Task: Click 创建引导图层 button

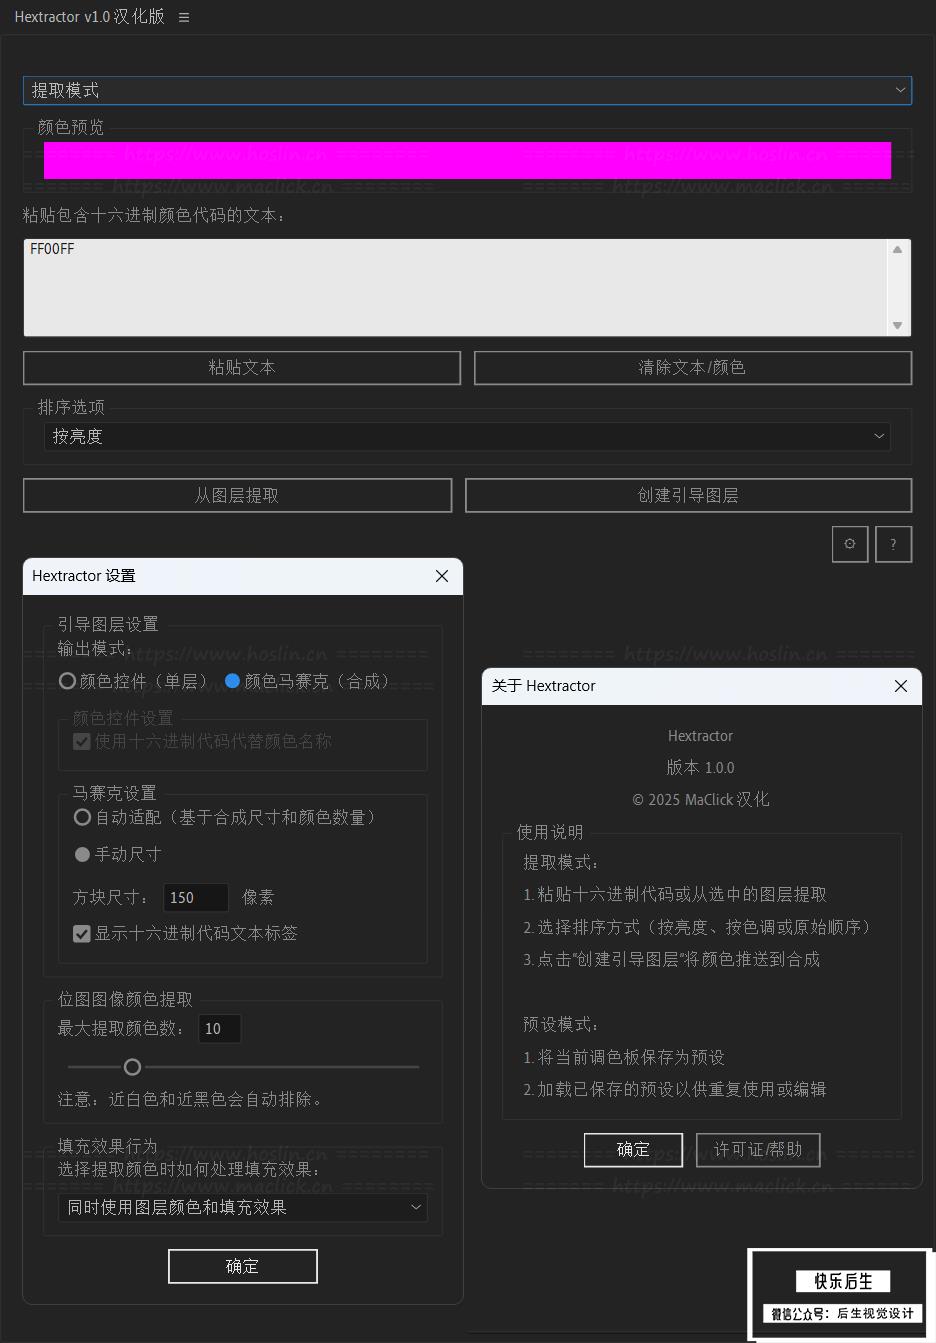Action: 688,495
